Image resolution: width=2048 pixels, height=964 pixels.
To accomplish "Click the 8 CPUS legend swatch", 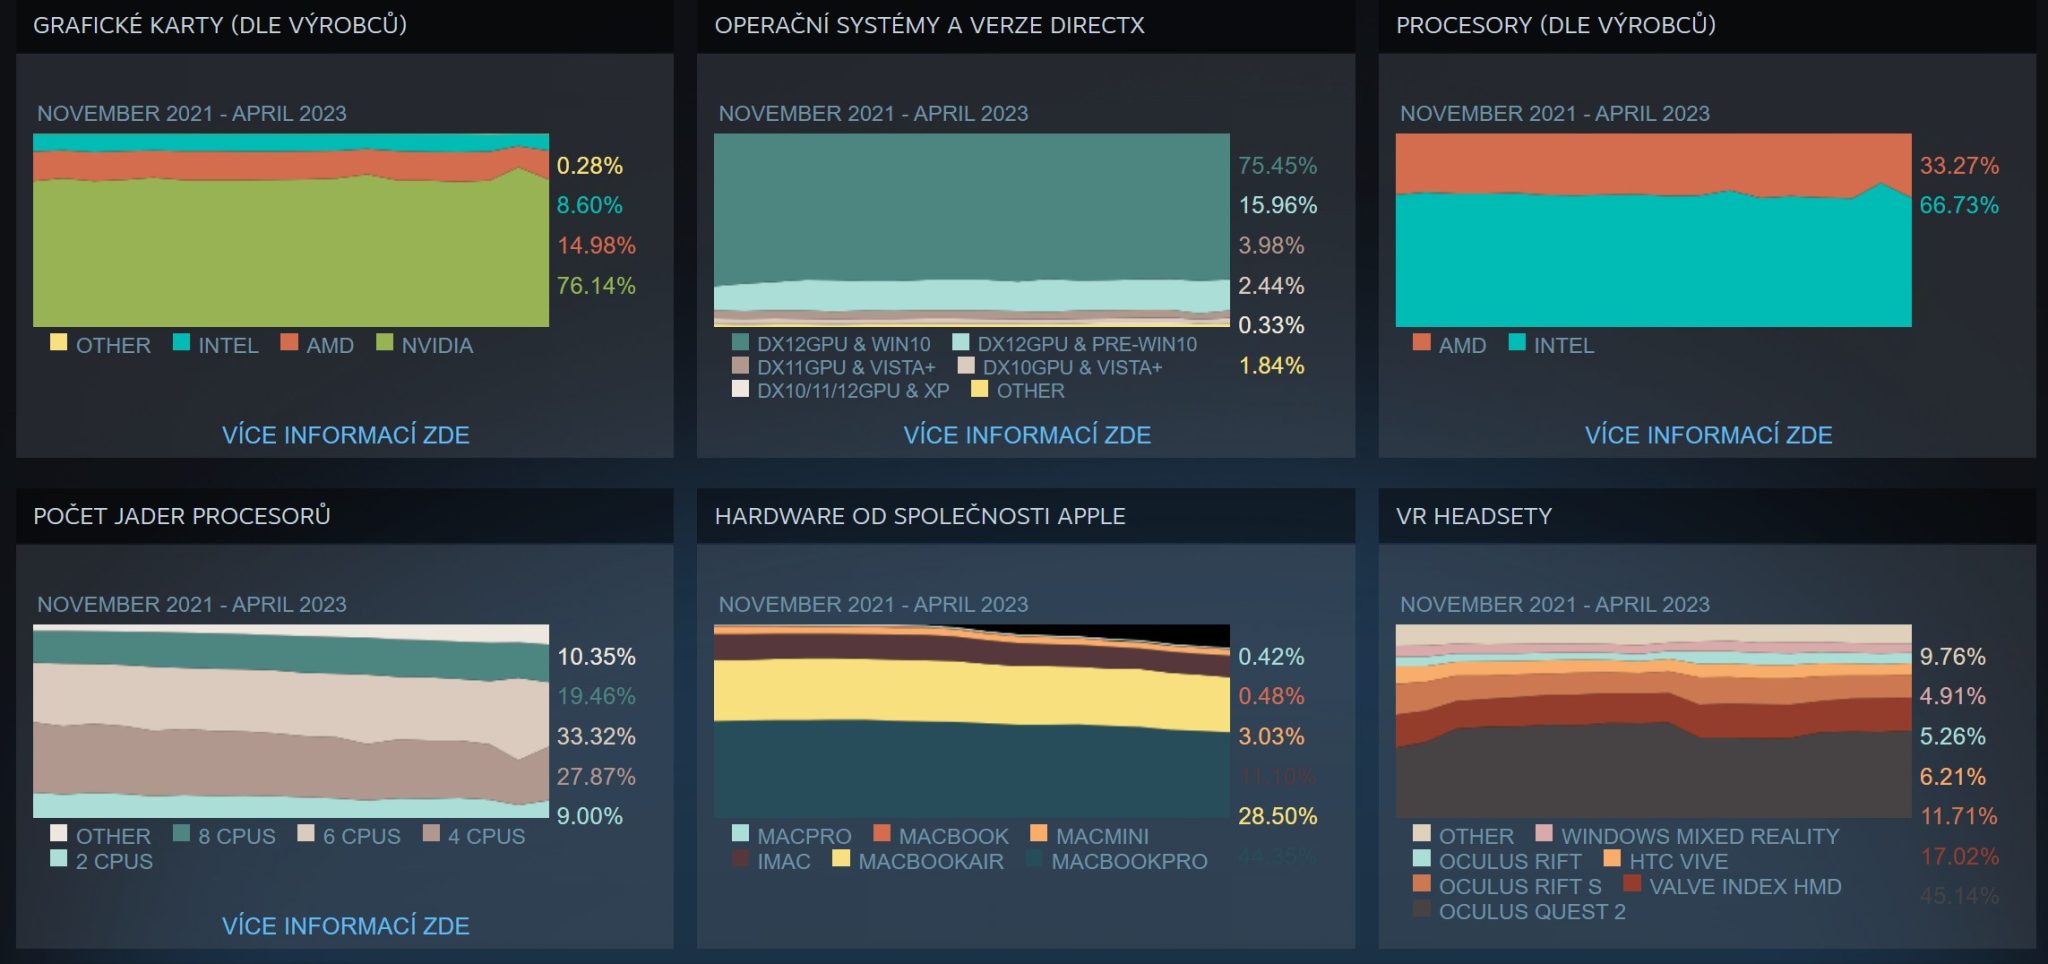I will [x=181, y=833].
